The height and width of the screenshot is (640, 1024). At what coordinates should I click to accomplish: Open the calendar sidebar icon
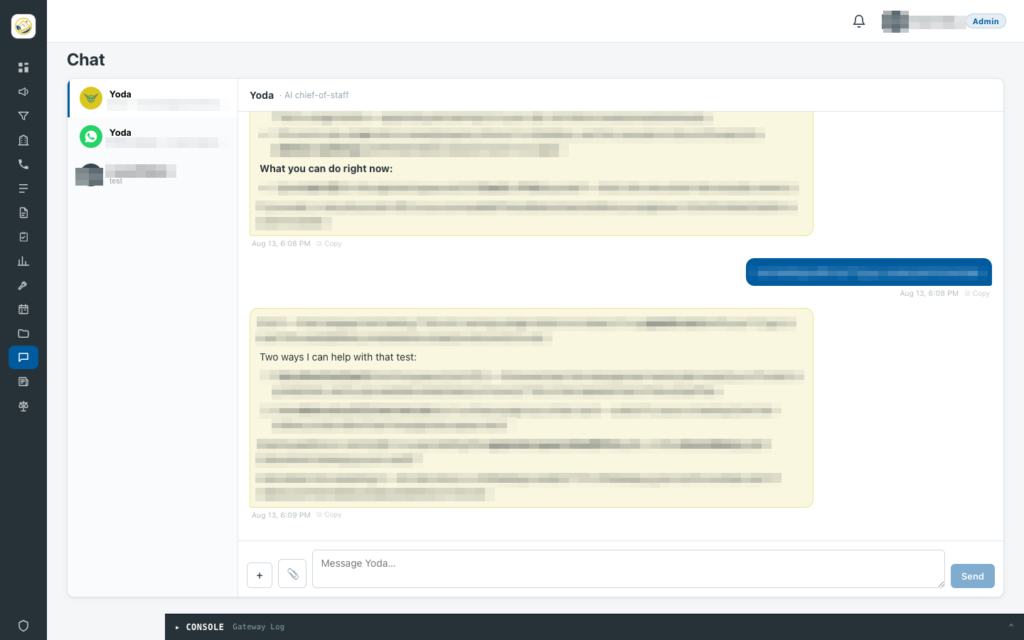24,309
